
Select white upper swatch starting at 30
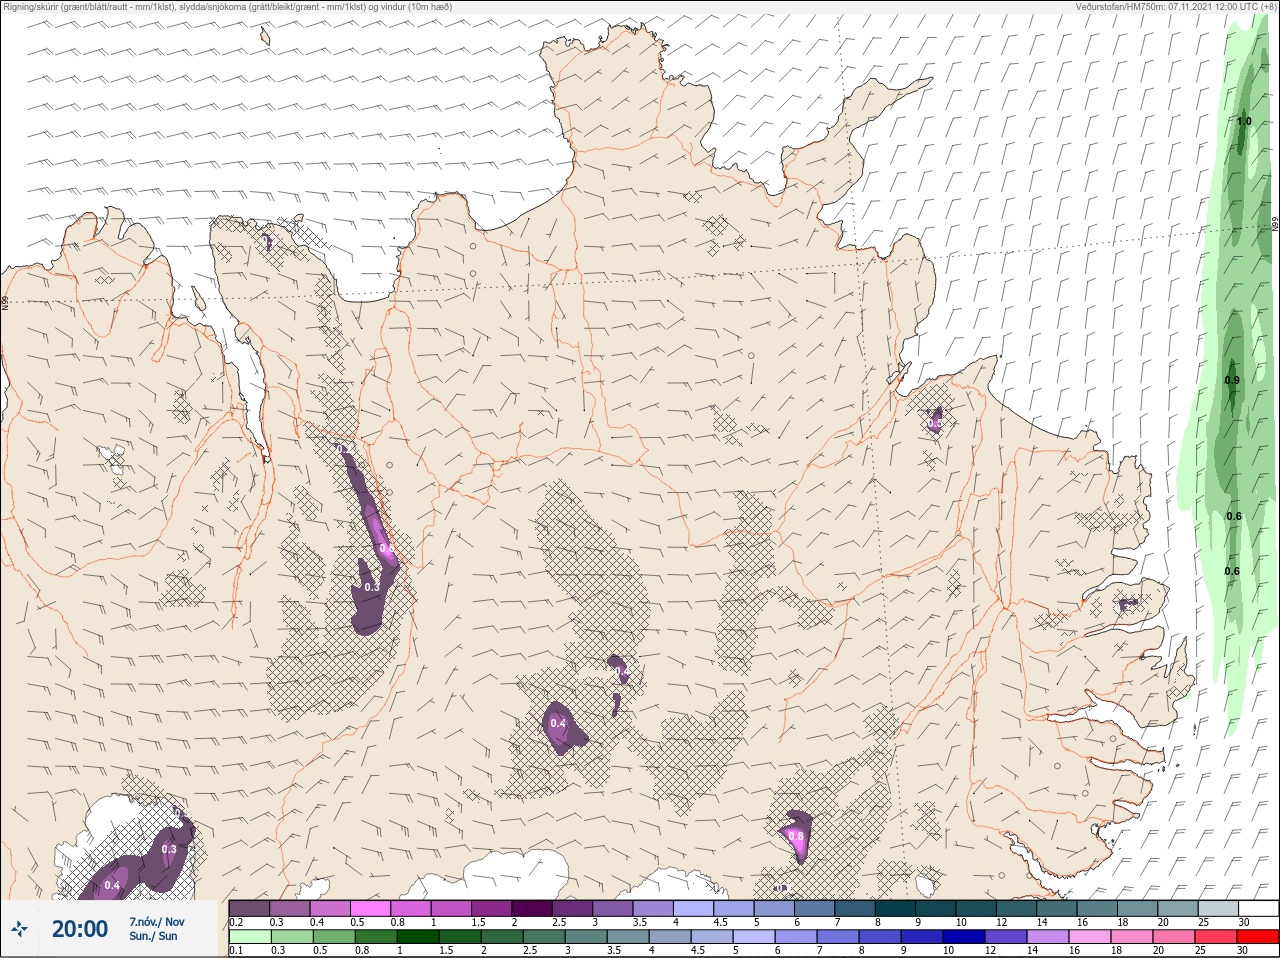coord(1258,908)
